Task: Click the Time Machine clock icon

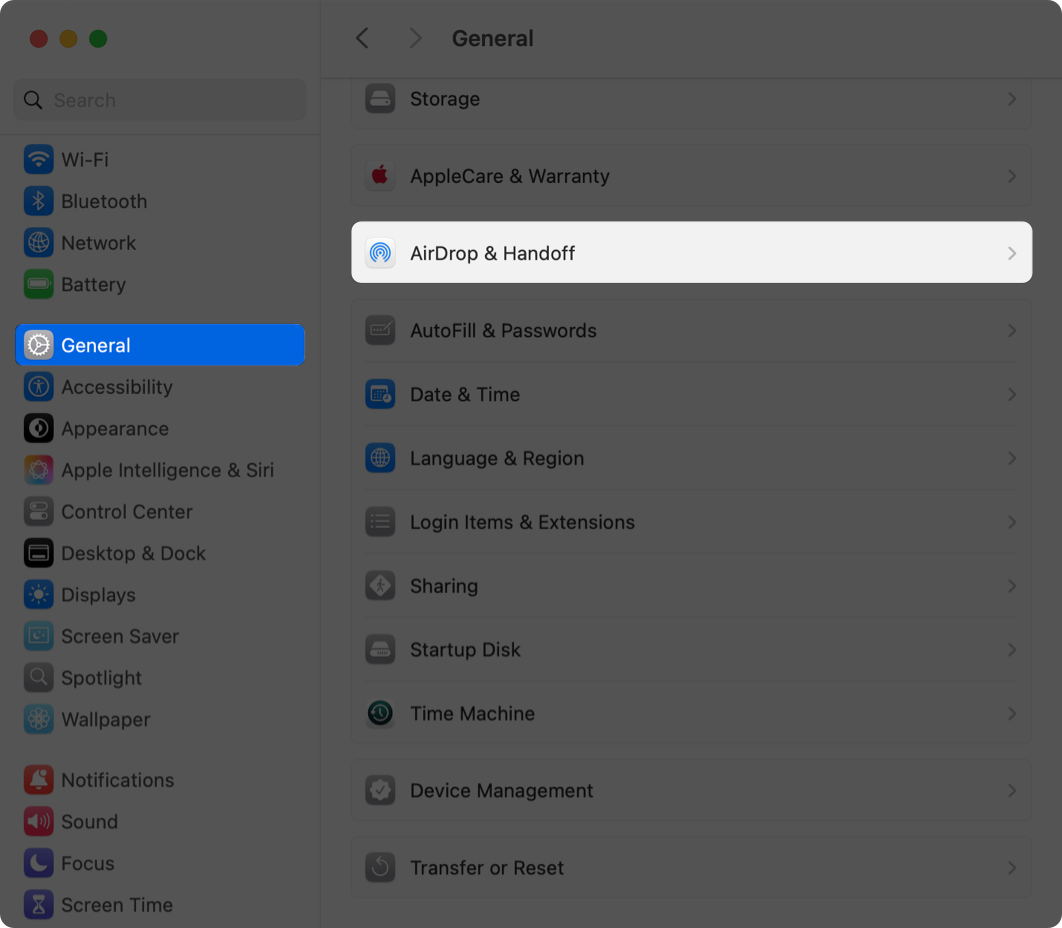Action: point(380,713)
